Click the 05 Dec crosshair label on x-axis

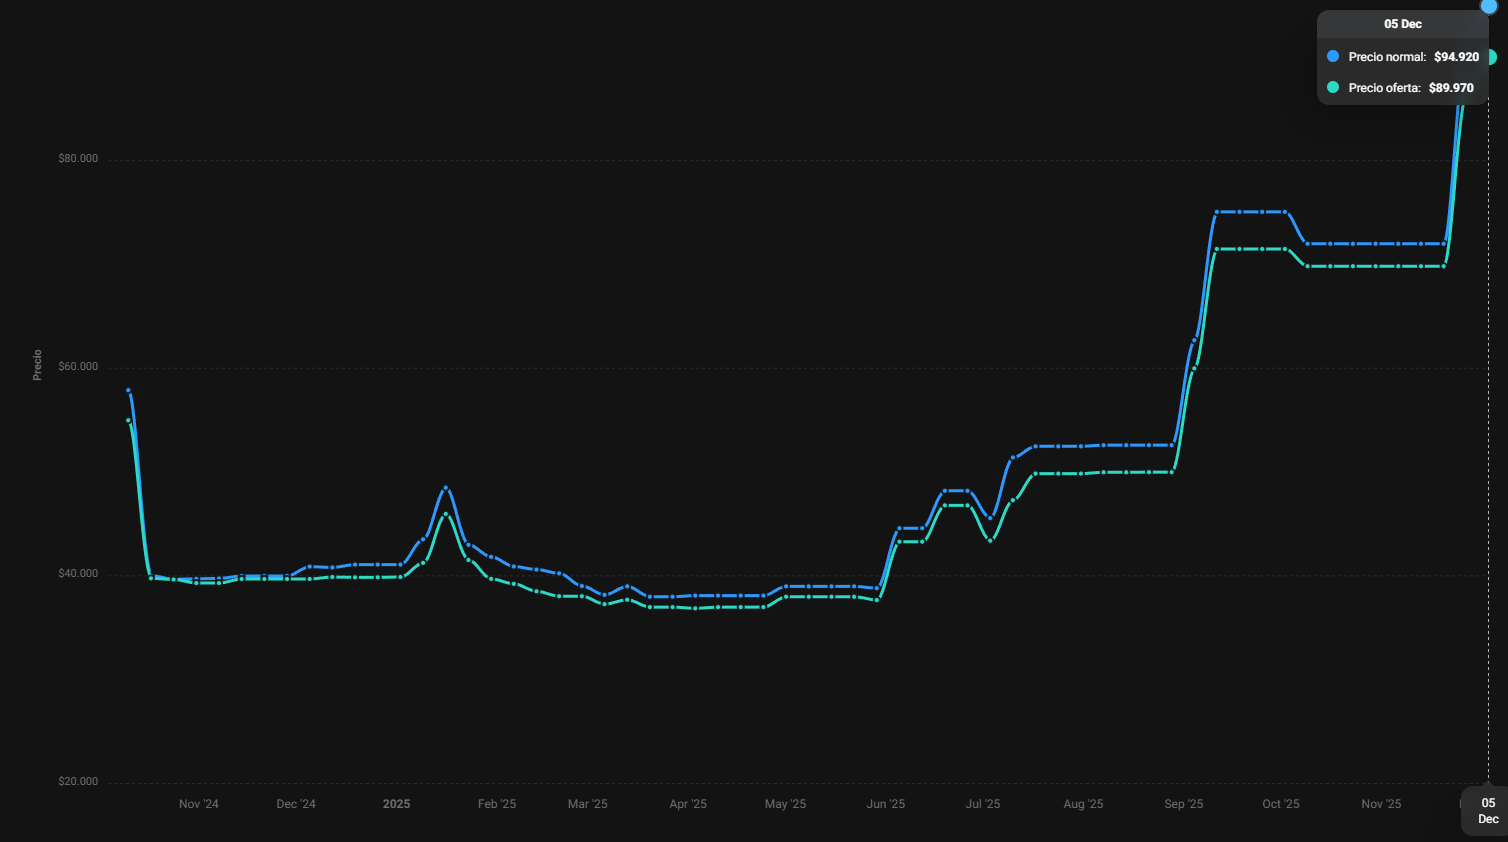(x=1488, y=810)
